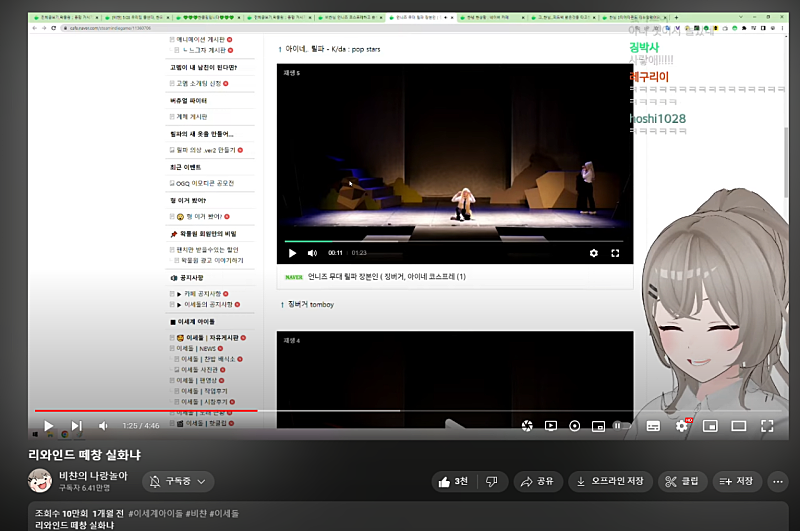
Task: Open recorded browser three-dot menu
Action: click(x=782, y=28)
